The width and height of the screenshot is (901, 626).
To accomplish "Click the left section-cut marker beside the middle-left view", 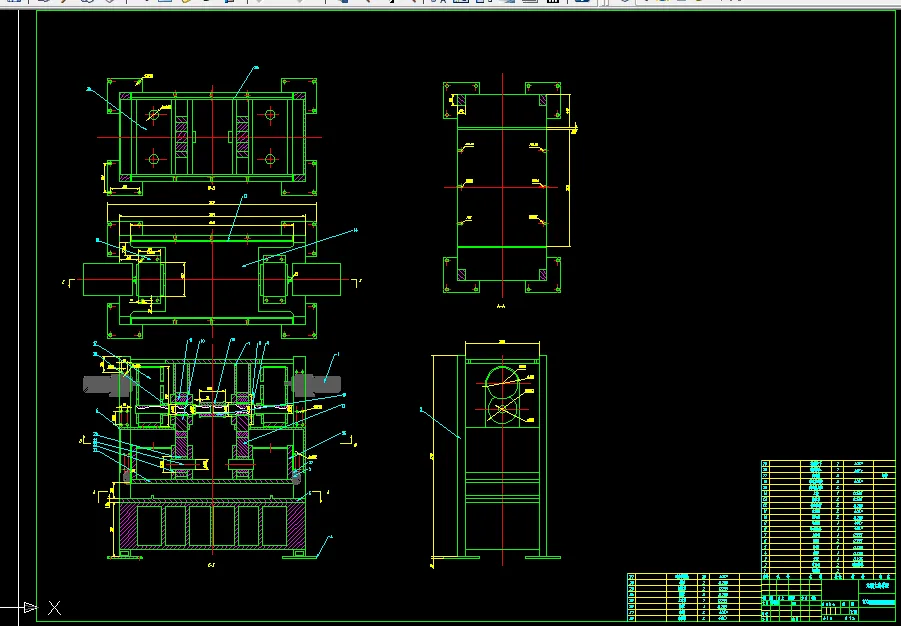I will pos(68,282).
